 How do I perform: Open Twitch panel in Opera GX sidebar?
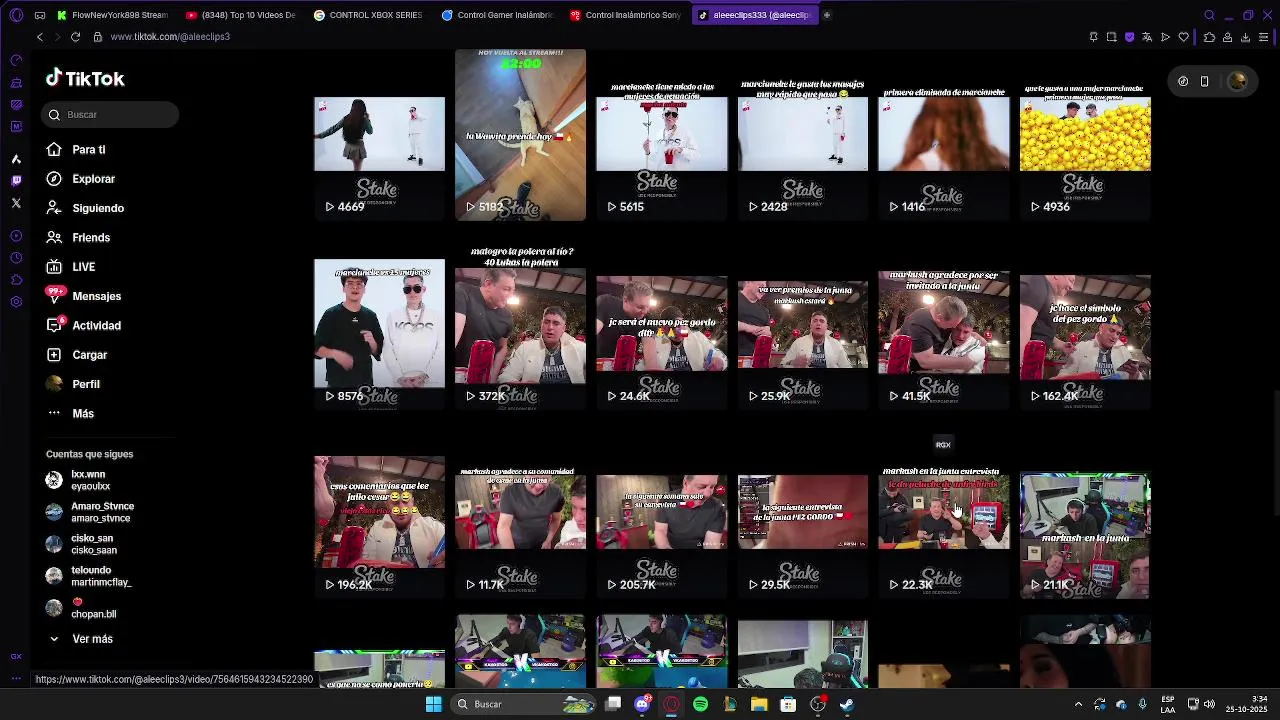pos(16,181)
